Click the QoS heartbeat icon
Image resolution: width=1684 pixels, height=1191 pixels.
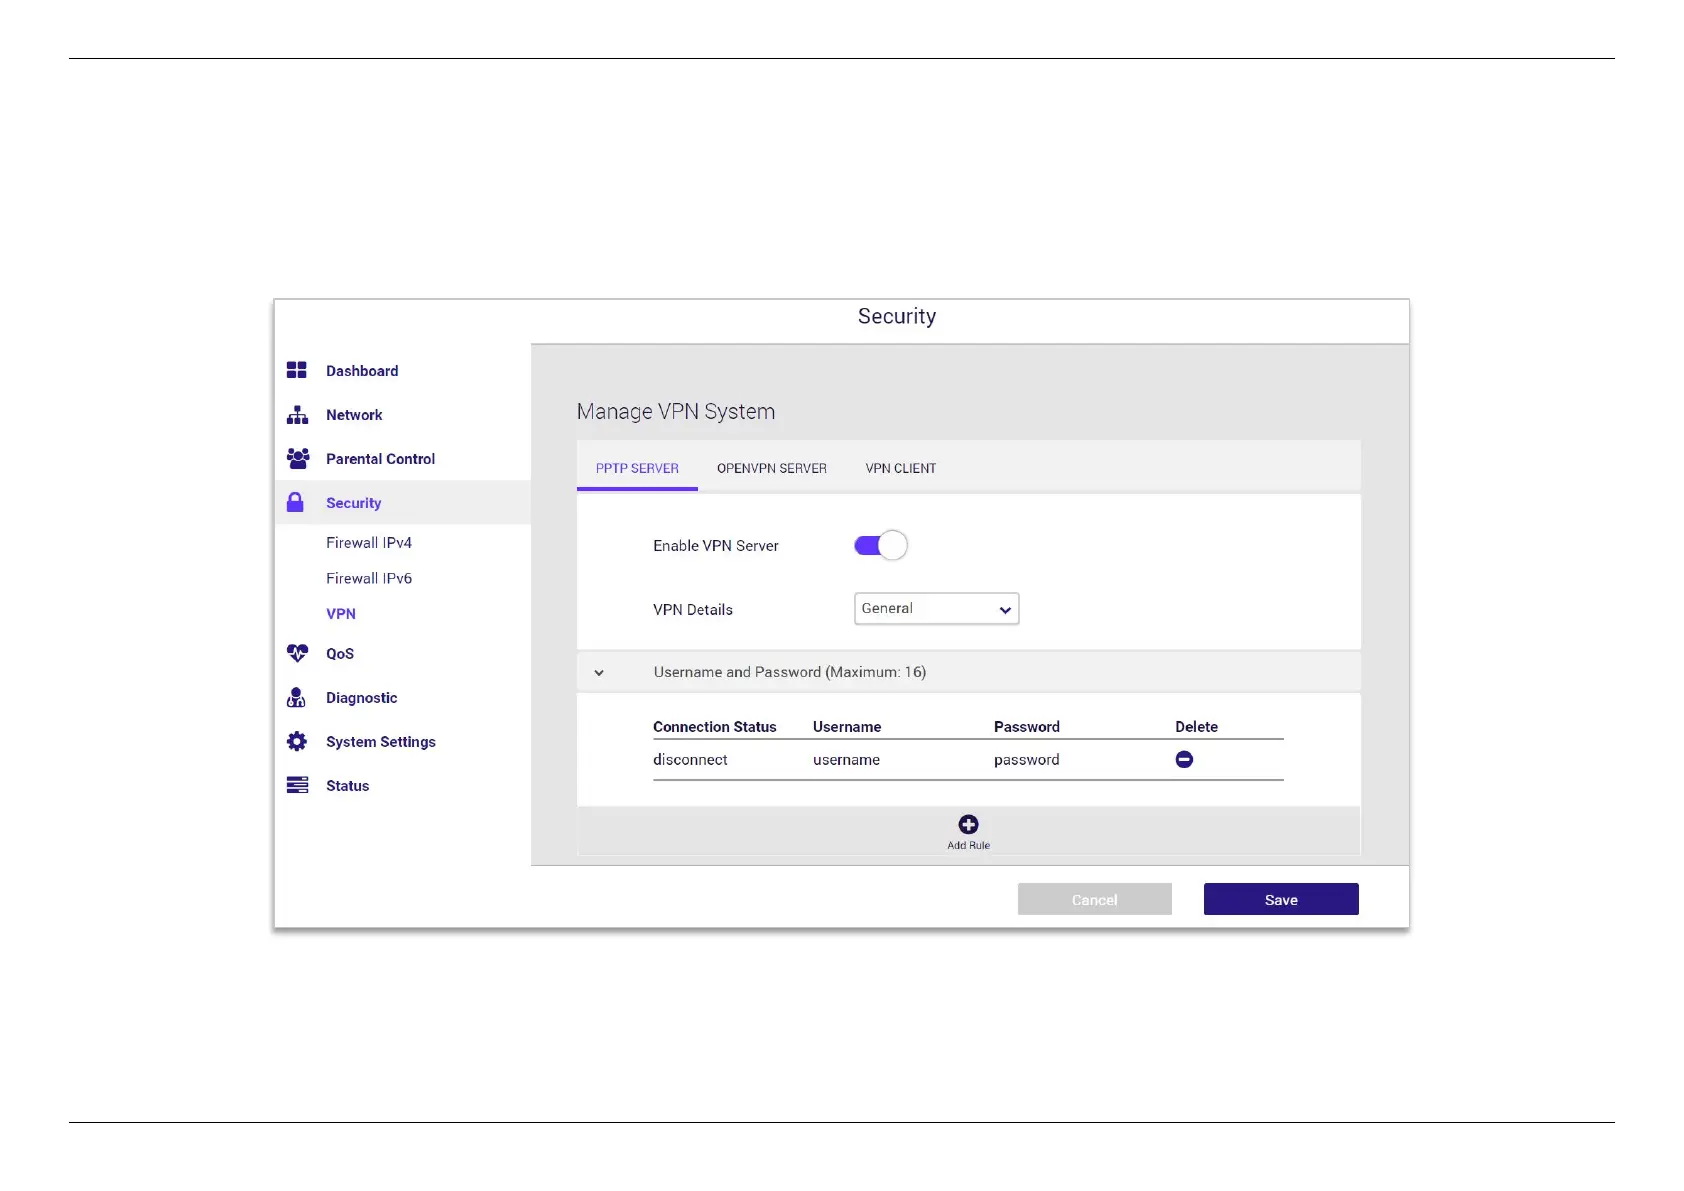(297, 653)
